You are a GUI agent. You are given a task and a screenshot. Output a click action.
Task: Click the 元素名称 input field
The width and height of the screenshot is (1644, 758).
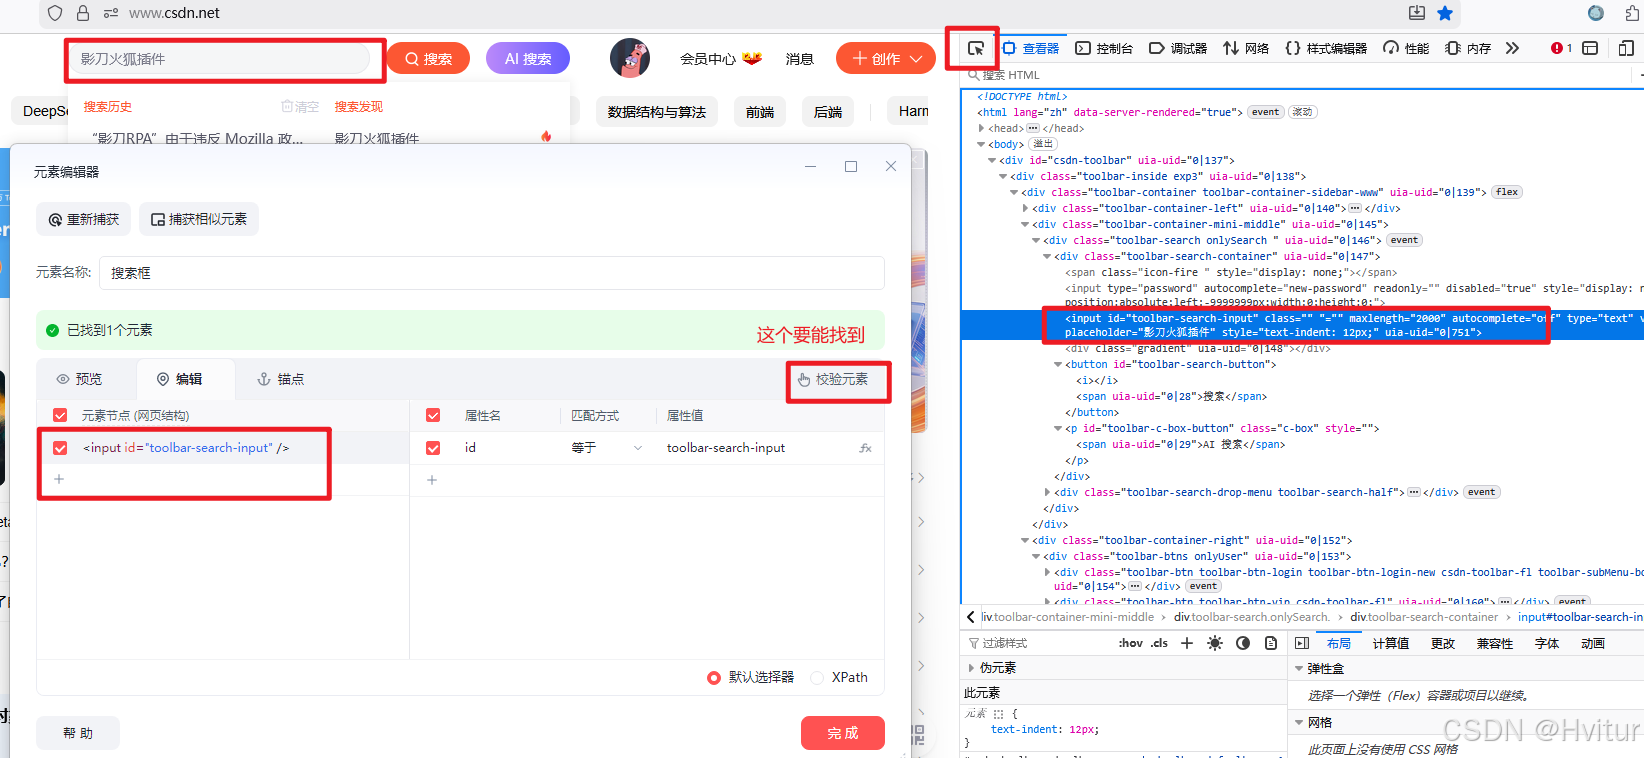[492, 273]
